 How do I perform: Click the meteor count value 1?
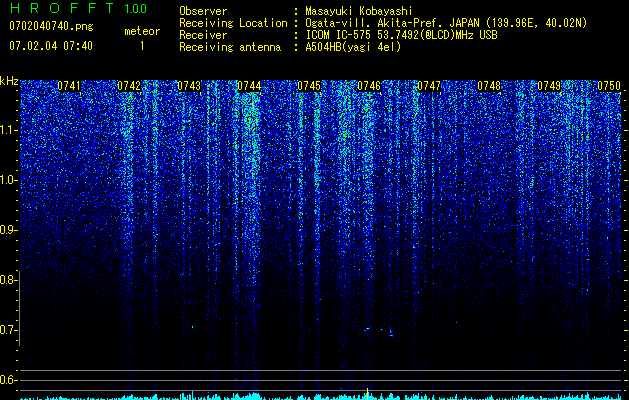click(x=142, y=46)
